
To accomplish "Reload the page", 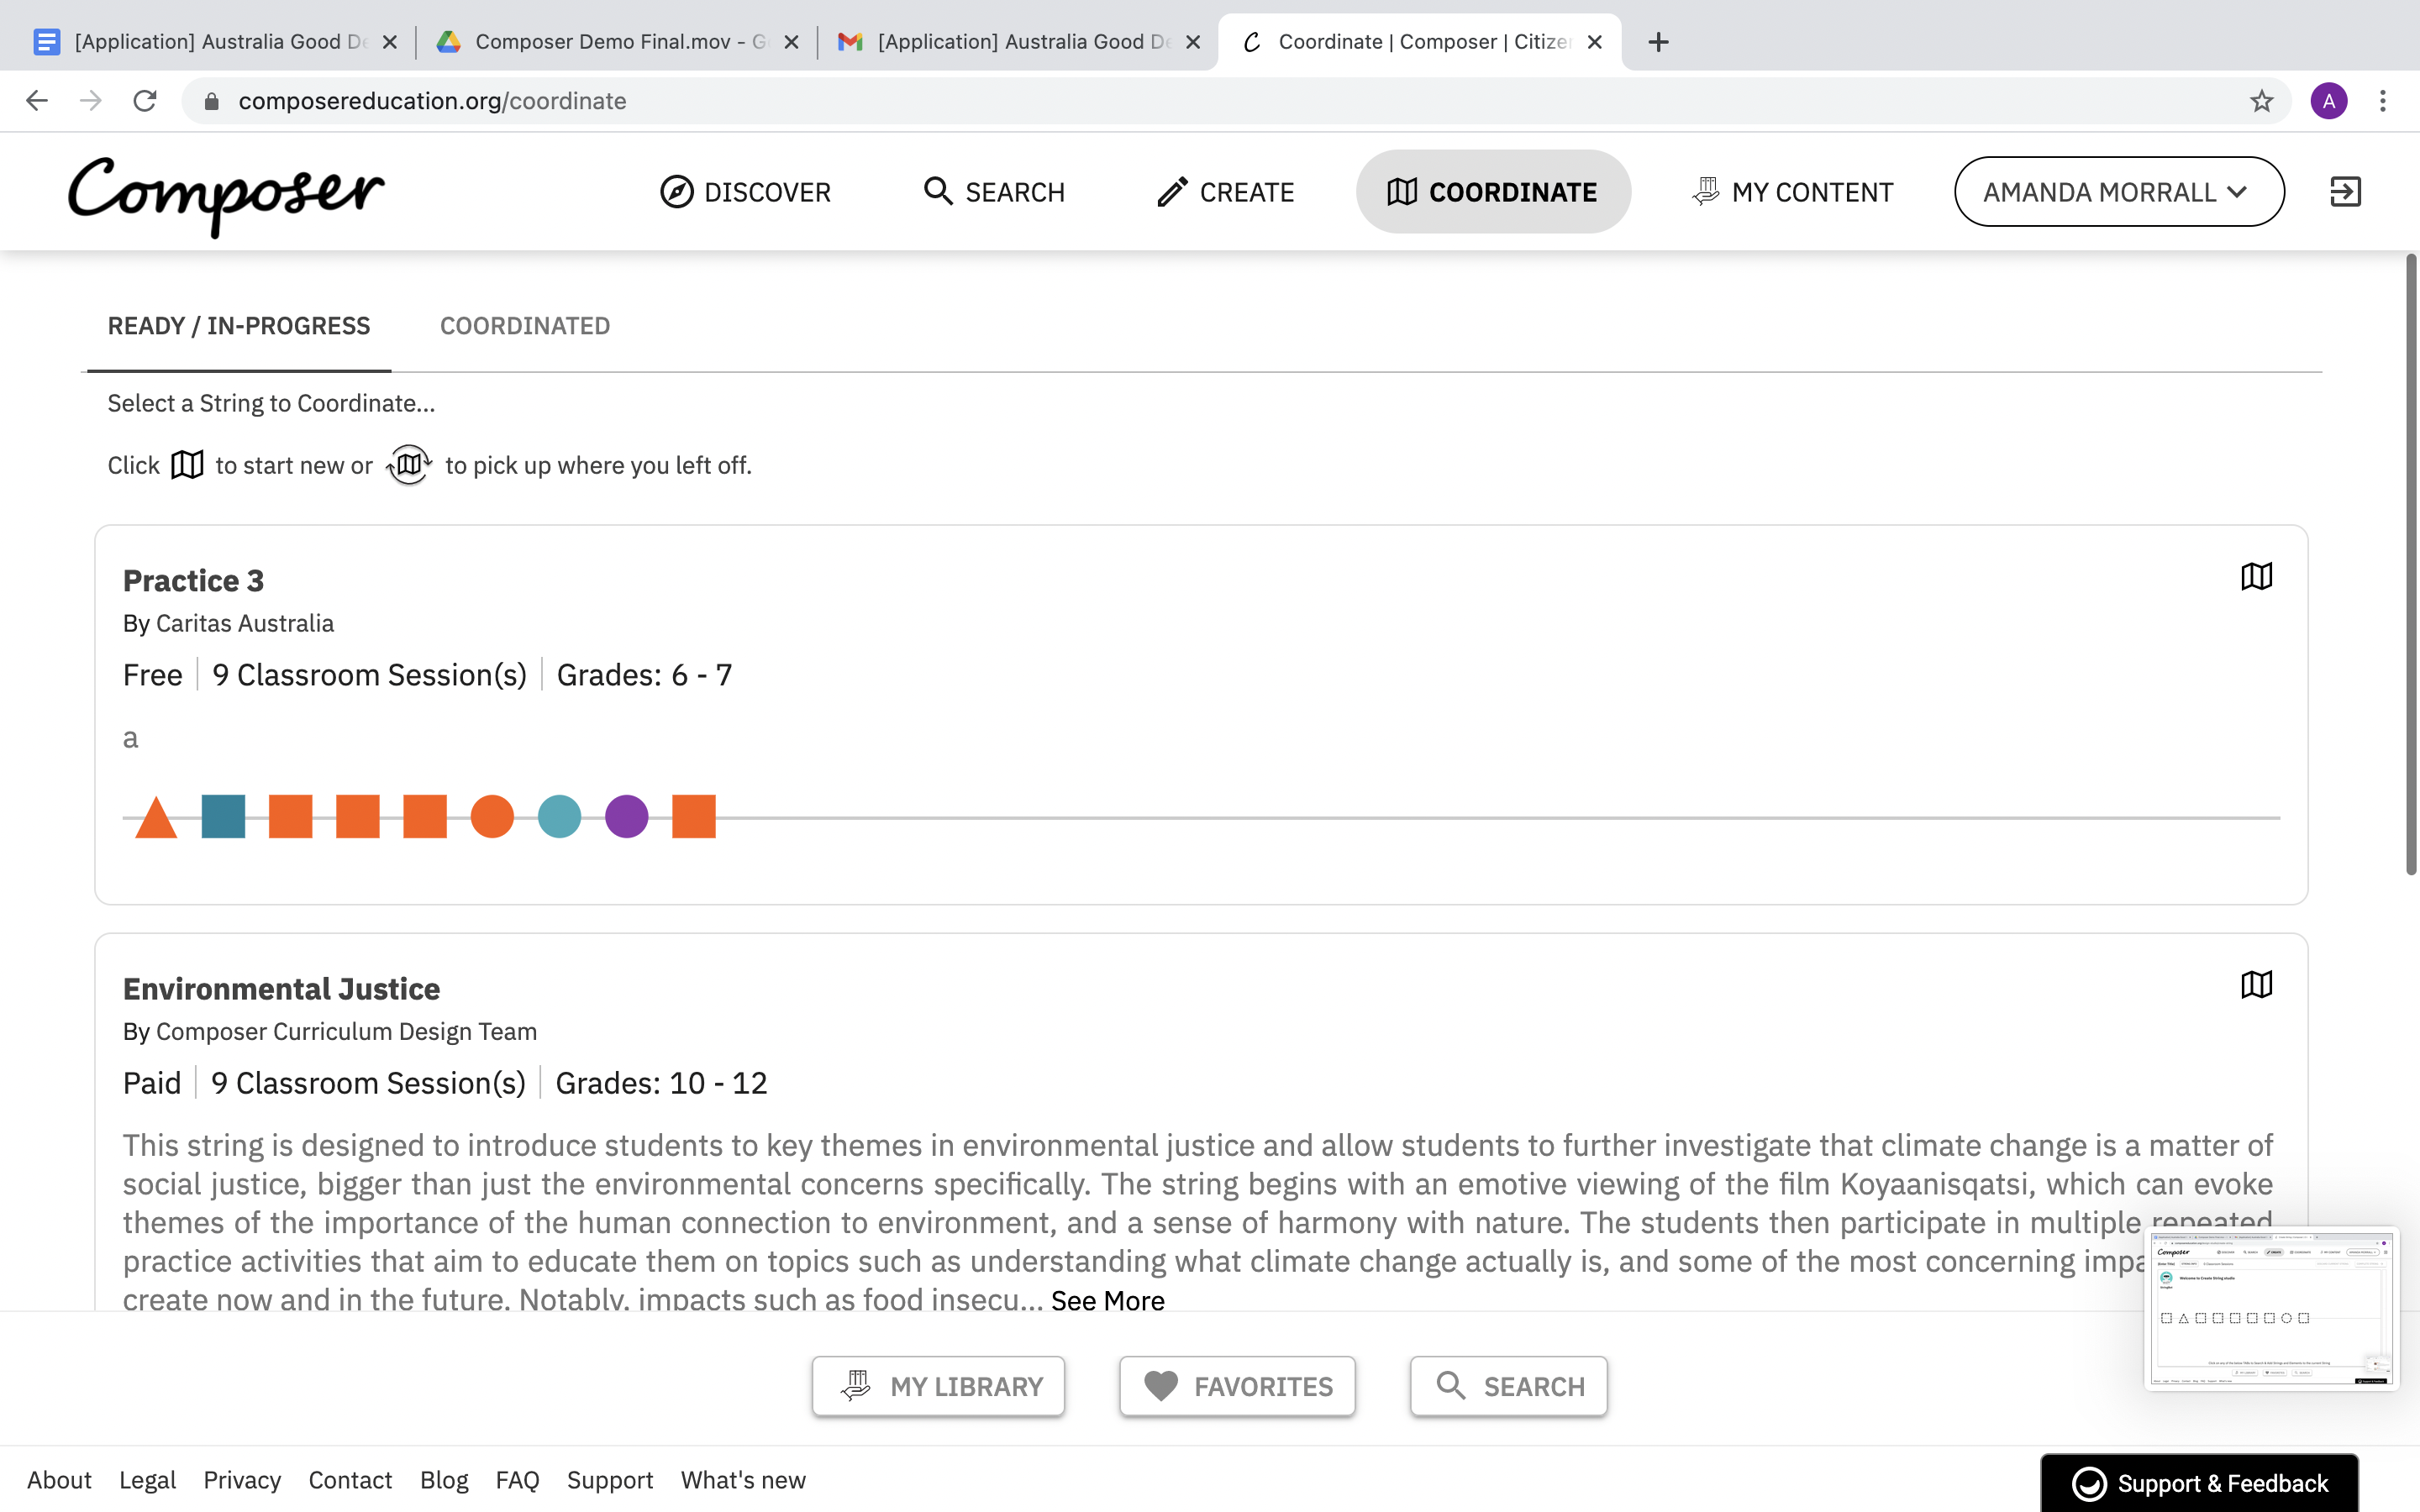I will (145, 101).
